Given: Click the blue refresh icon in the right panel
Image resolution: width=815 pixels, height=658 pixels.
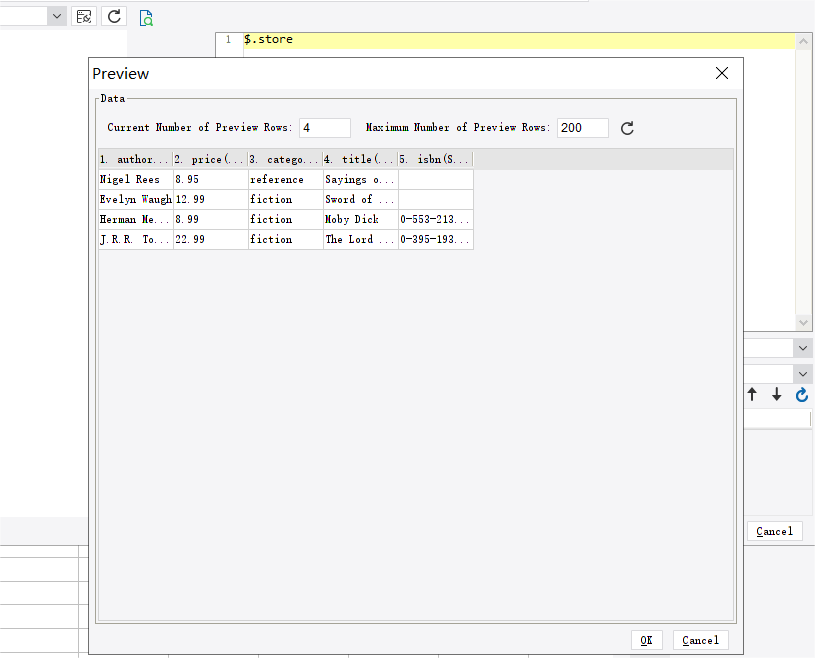Looking at the screenshot, I should coord(801,395).
